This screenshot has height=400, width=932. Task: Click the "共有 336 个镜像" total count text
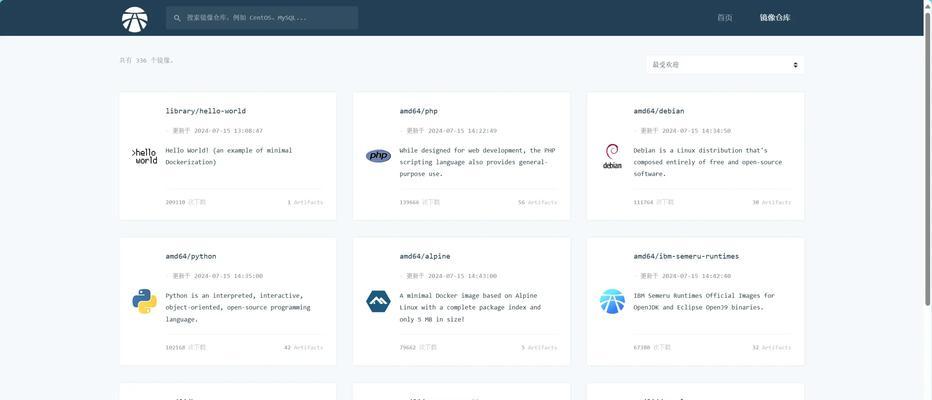pyautogui.click(x=147, y=61)
